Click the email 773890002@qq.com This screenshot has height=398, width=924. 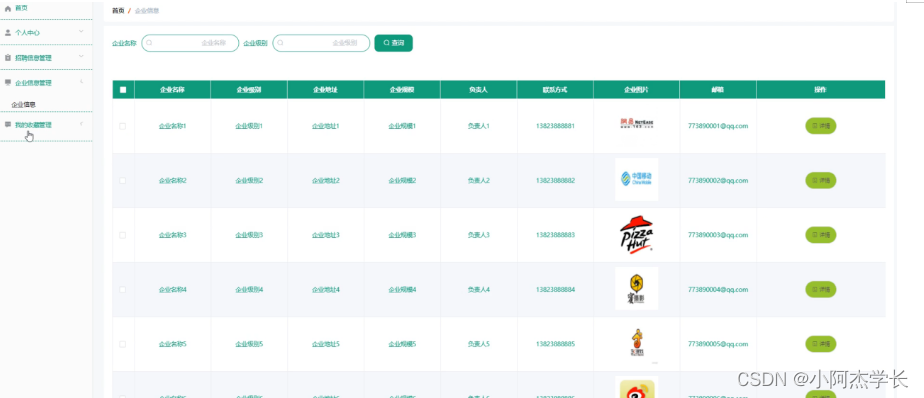(x=718, y=180)
